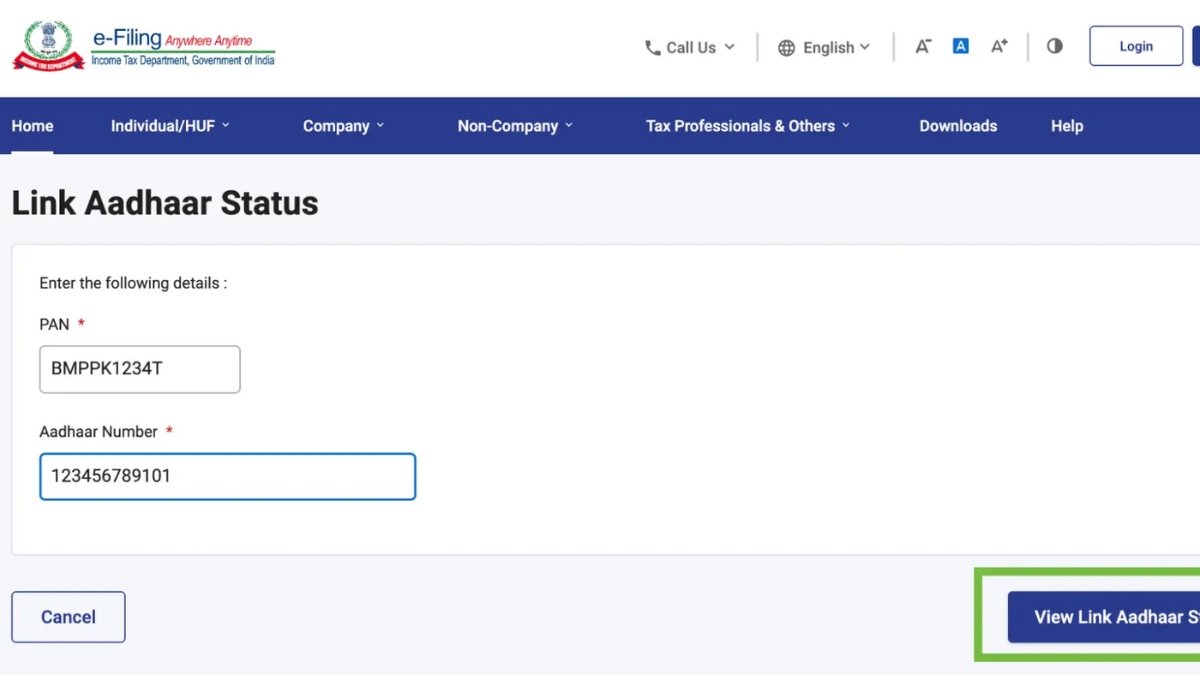
Task: Open Tax Professionals & Others menu
Action: 747,126
